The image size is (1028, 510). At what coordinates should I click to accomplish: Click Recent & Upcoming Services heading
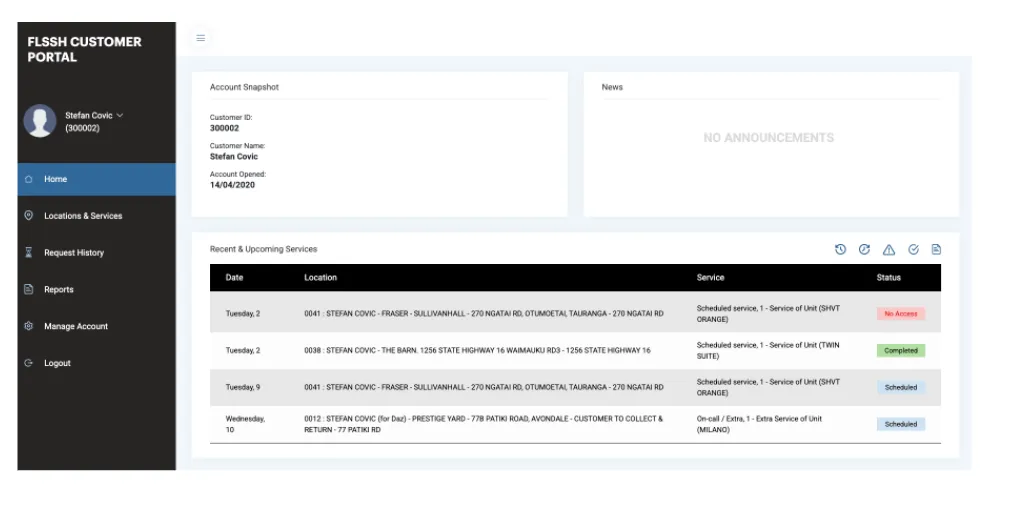click(264, 249)
